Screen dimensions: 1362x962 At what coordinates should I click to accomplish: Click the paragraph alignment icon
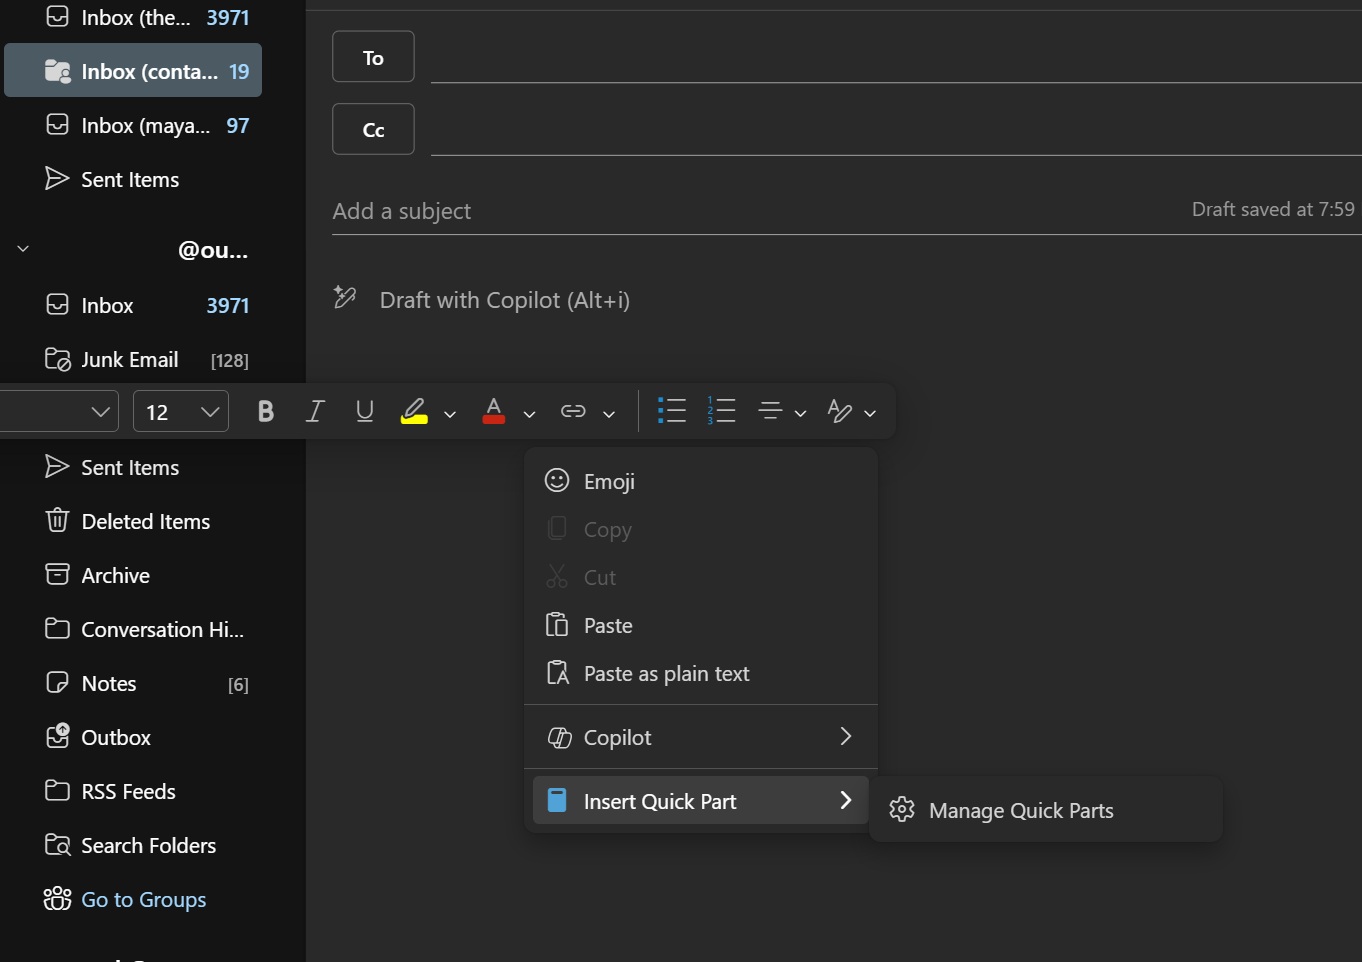[x=770, y=411]
